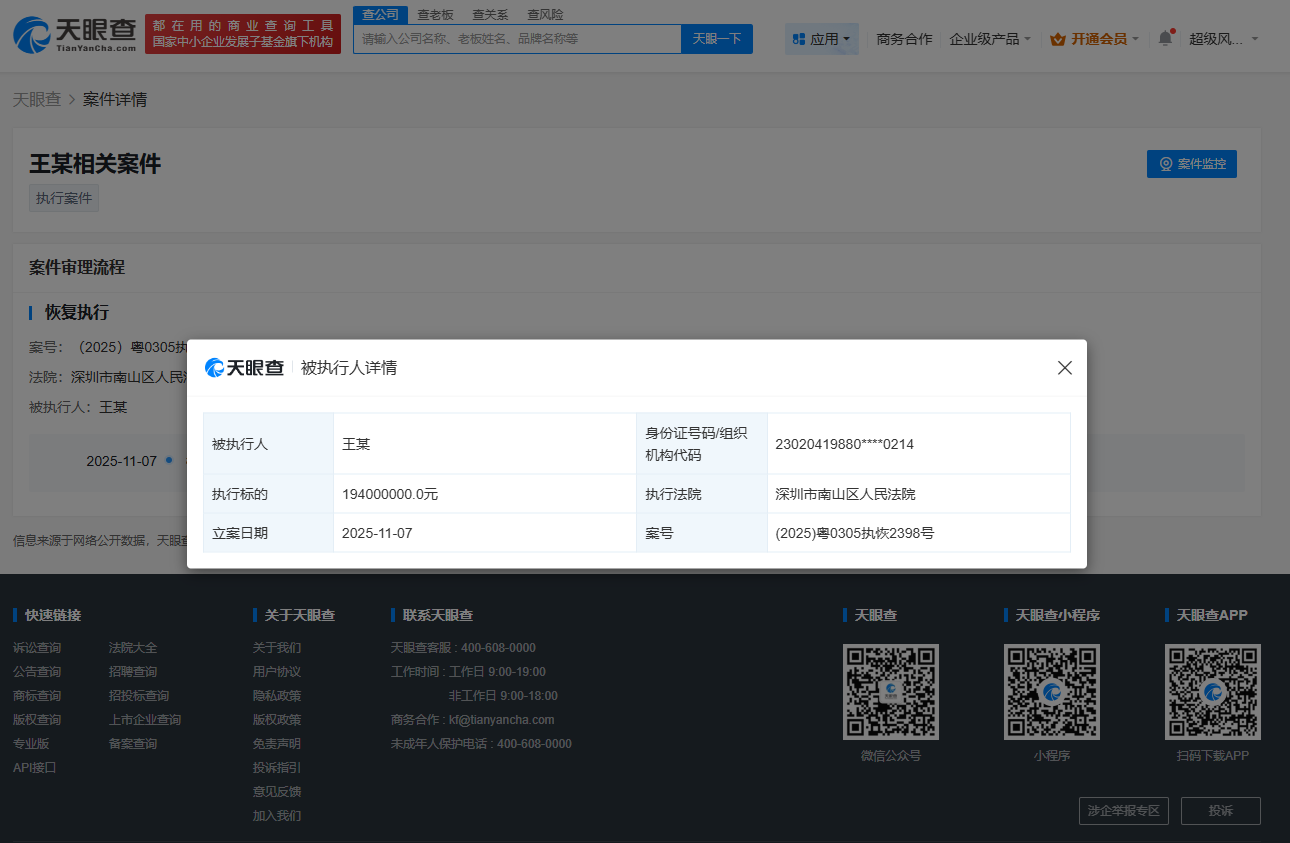Focus the company name search field

coord(517,39)
